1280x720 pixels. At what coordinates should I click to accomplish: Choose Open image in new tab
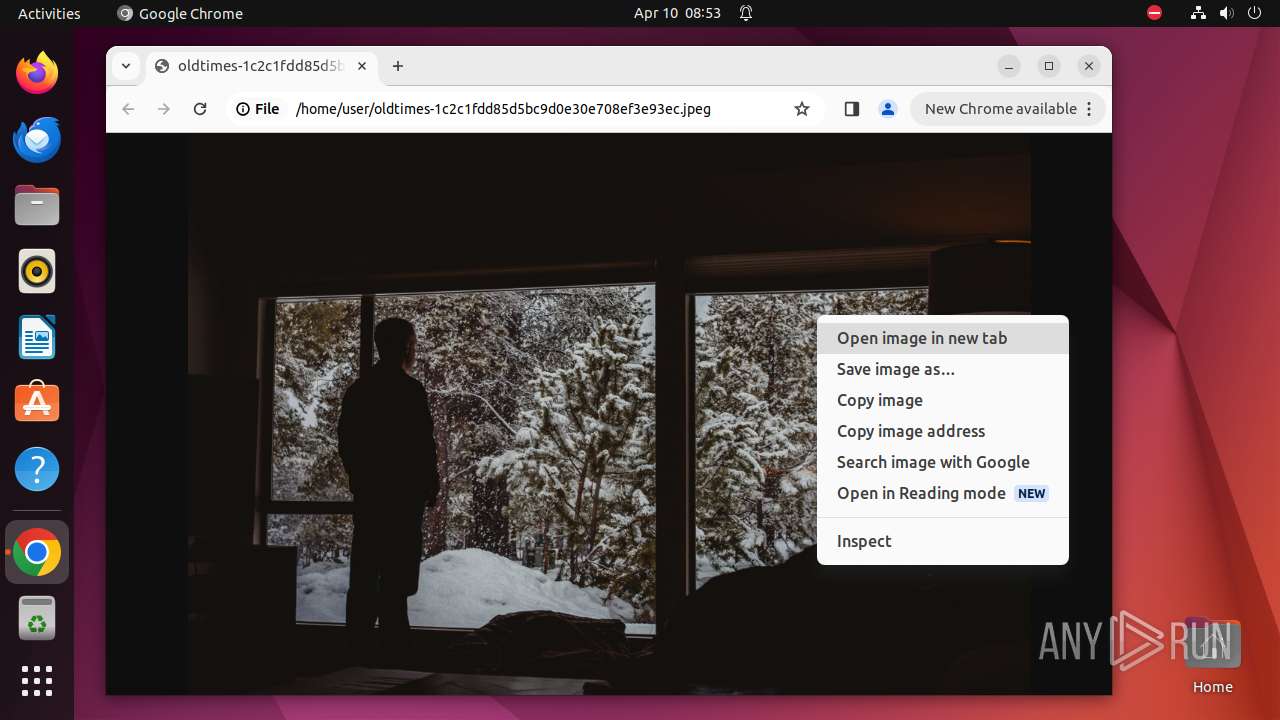943,338
